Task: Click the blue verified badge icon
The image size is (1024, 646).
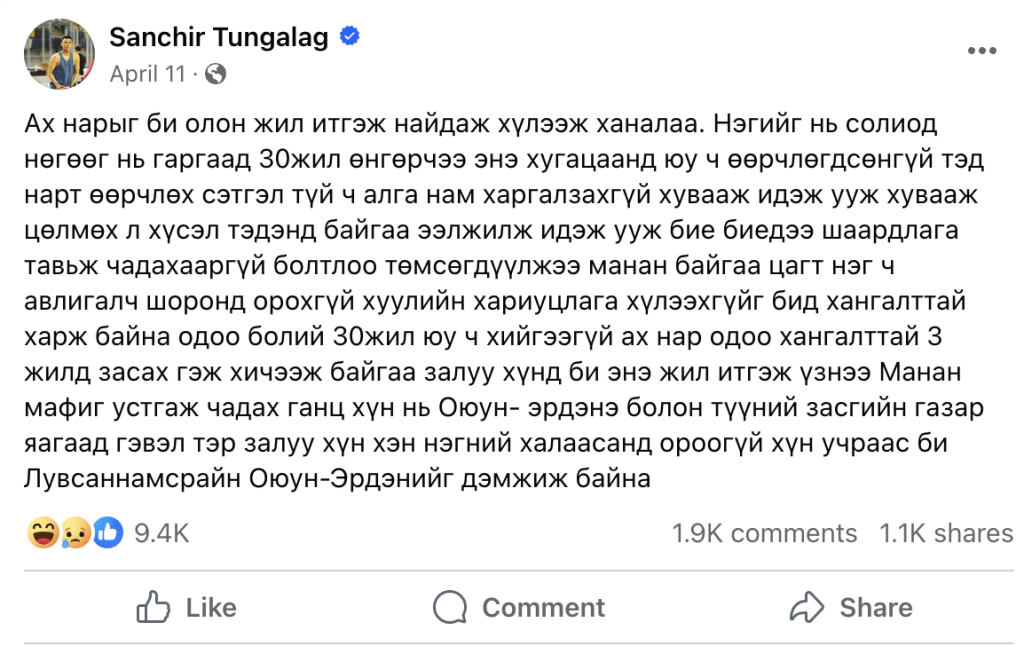Action: tap(350, 38)
